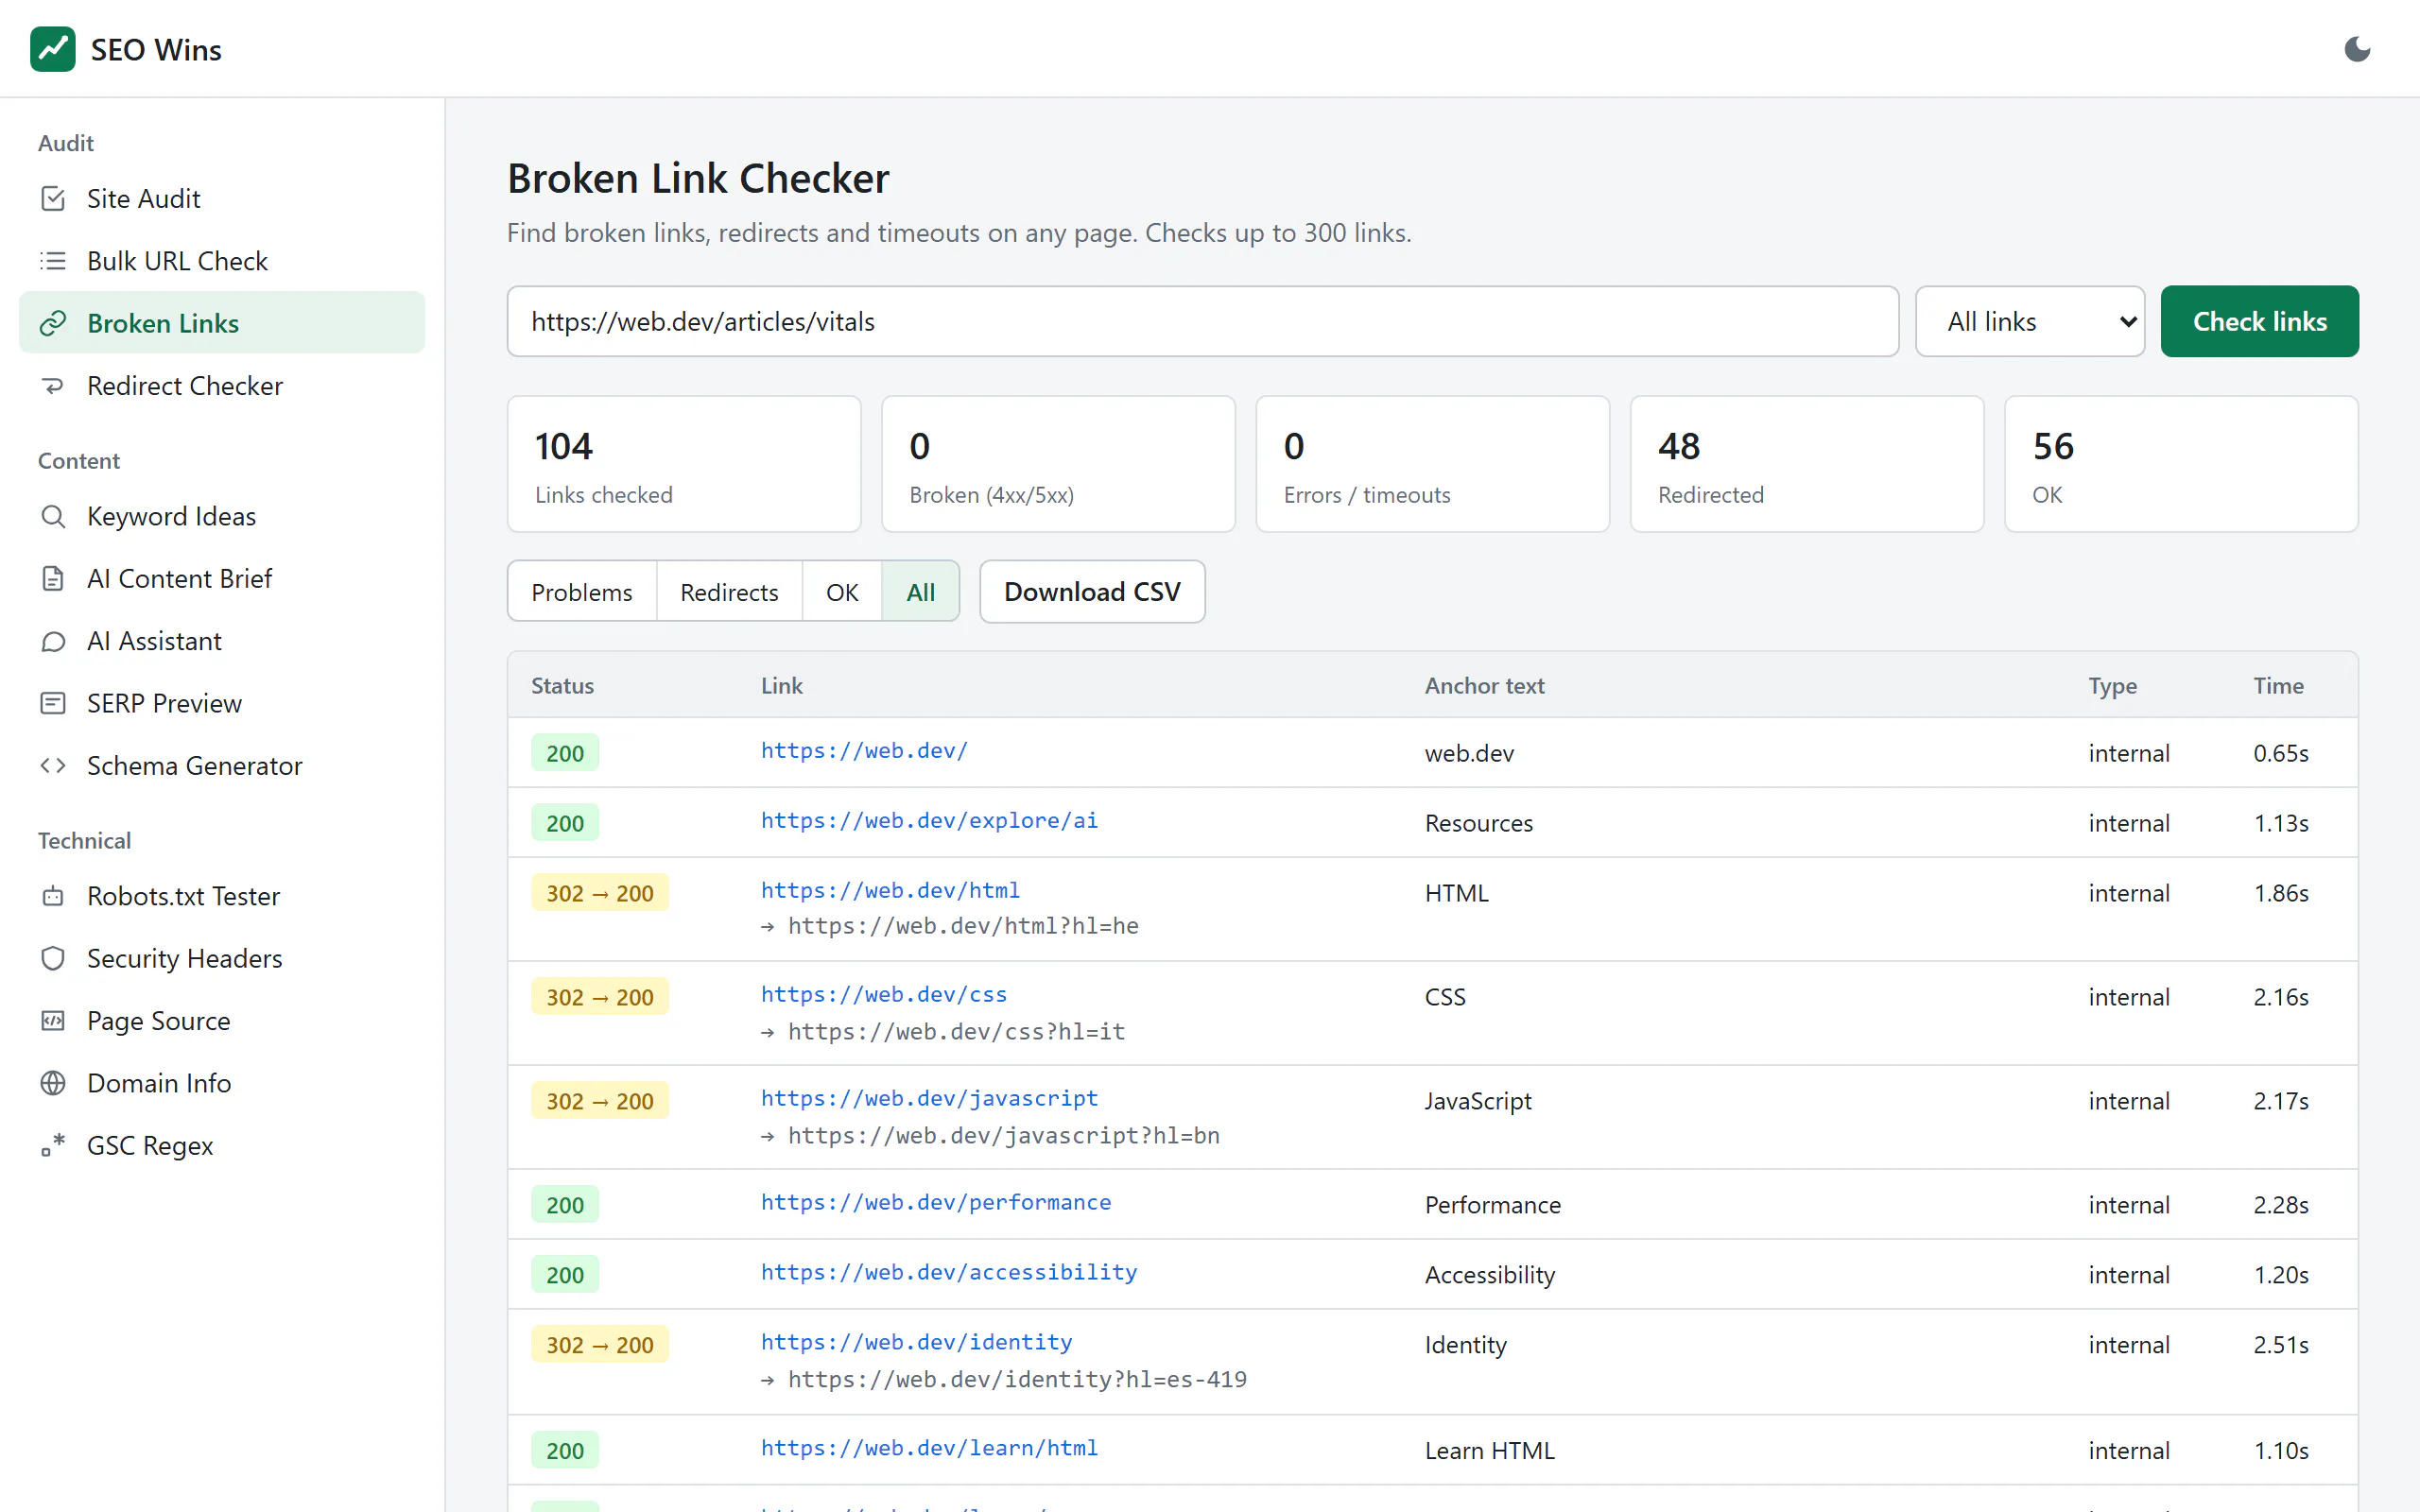Focus the page URL input field
The image size is (2420, 1512).
1203,321
